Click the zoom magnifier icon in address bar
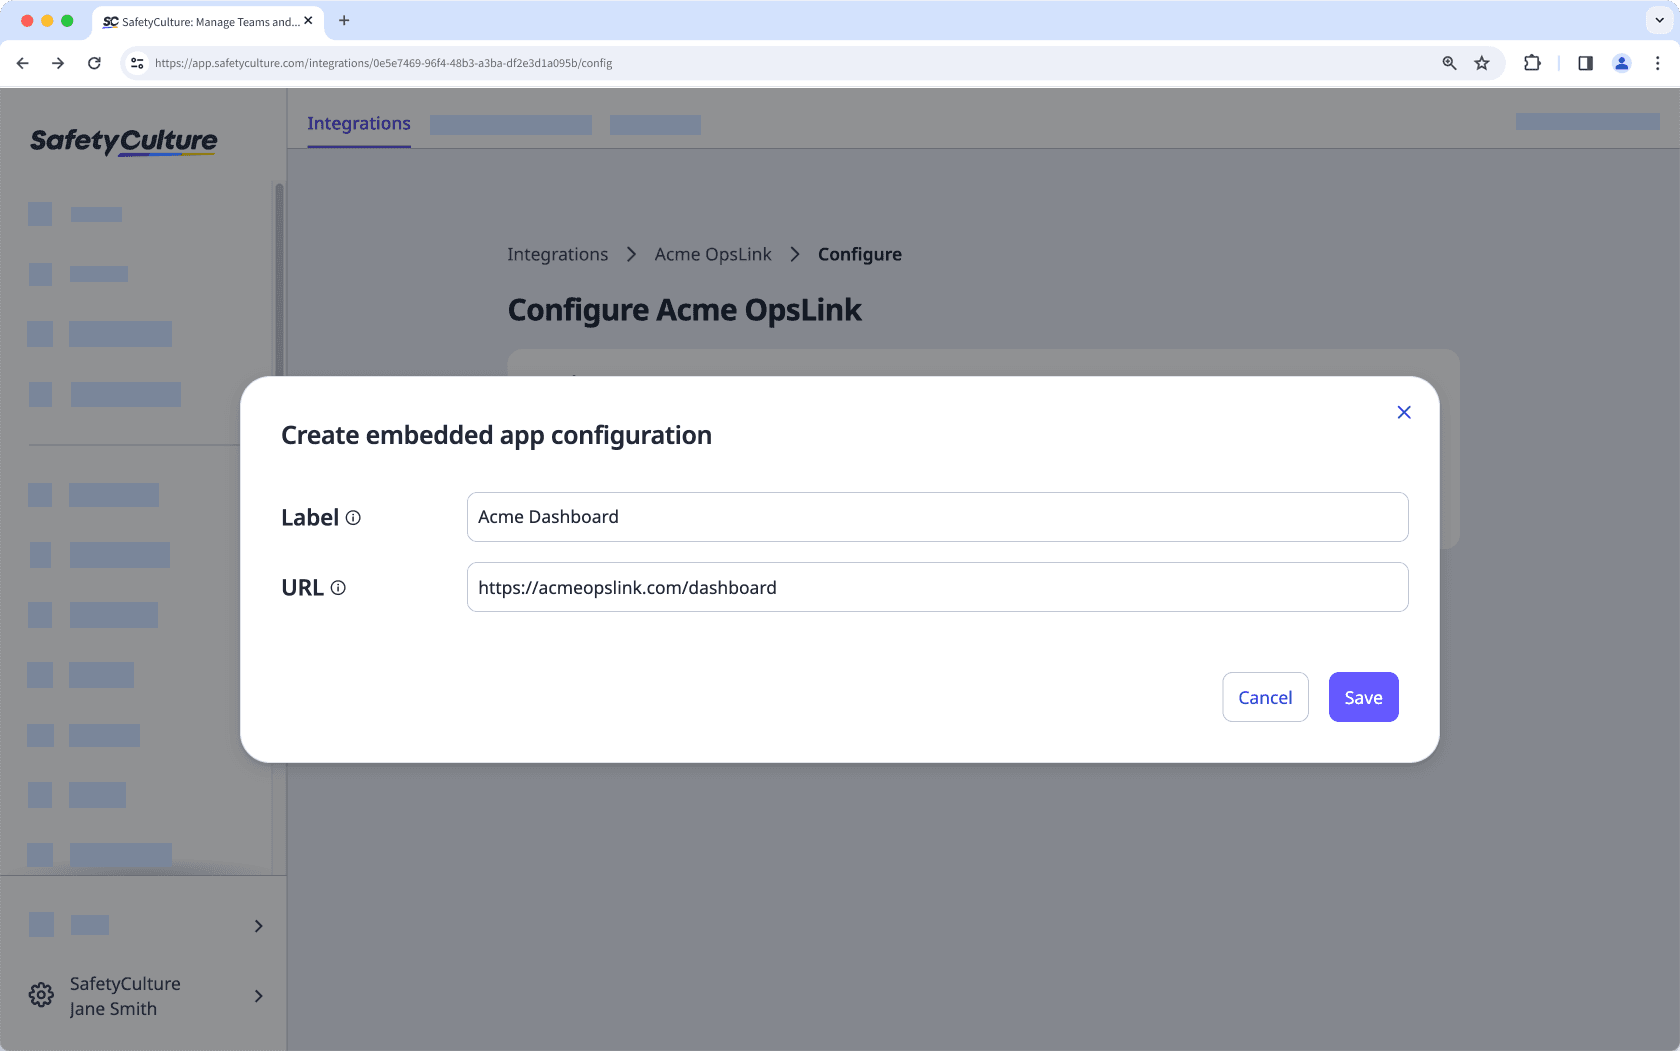The image size is (1680, 1051). 1448,62
